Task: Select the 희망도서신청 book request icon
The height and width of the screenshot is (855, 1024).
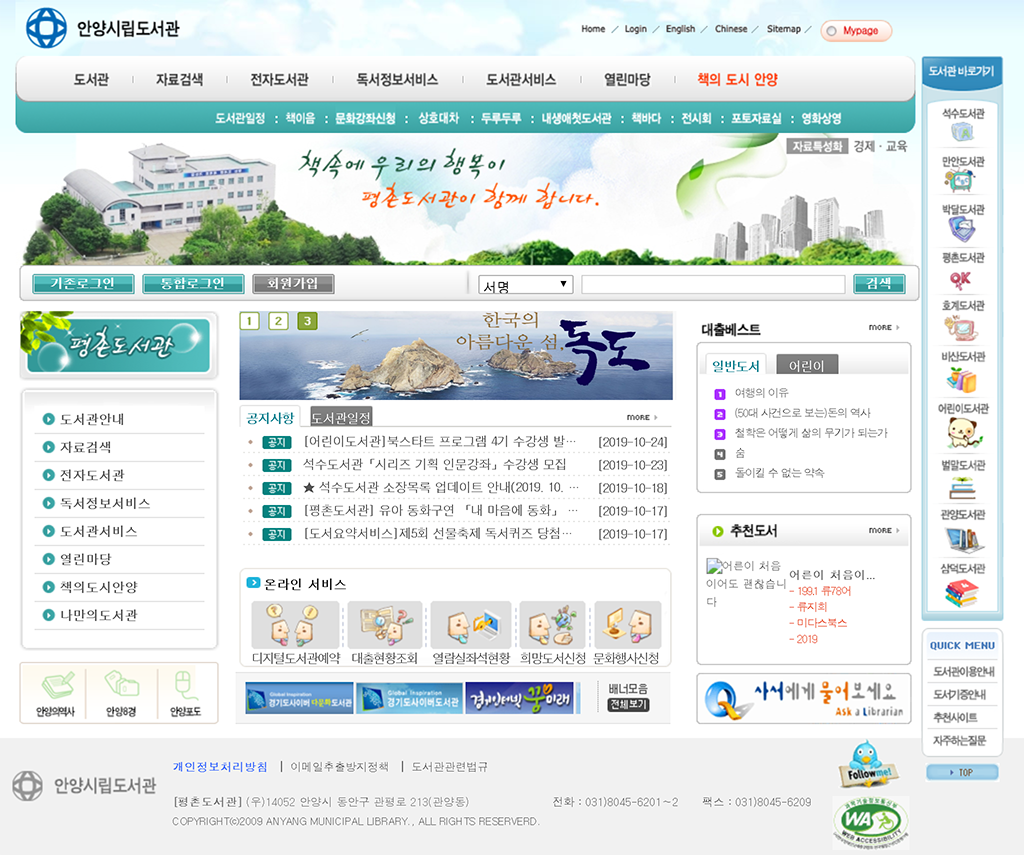Action: (552, 626)
